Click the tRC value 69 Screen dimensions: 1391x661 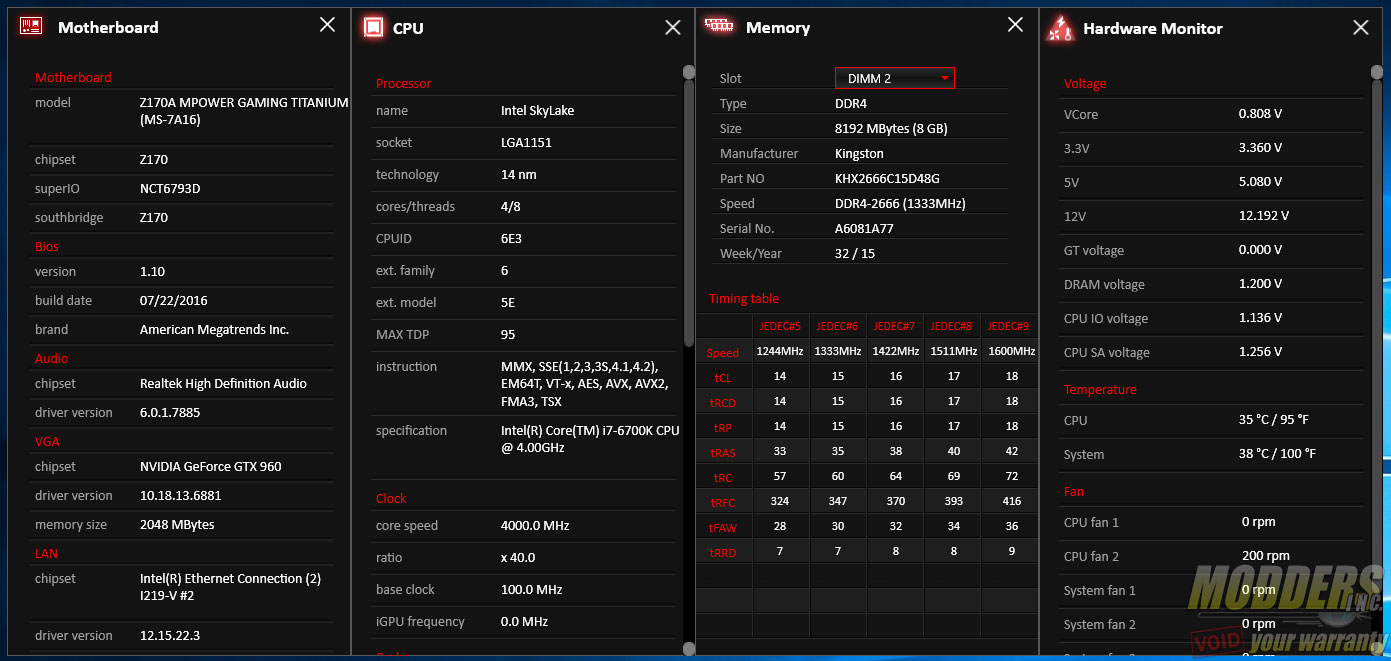tap(953, 476)
